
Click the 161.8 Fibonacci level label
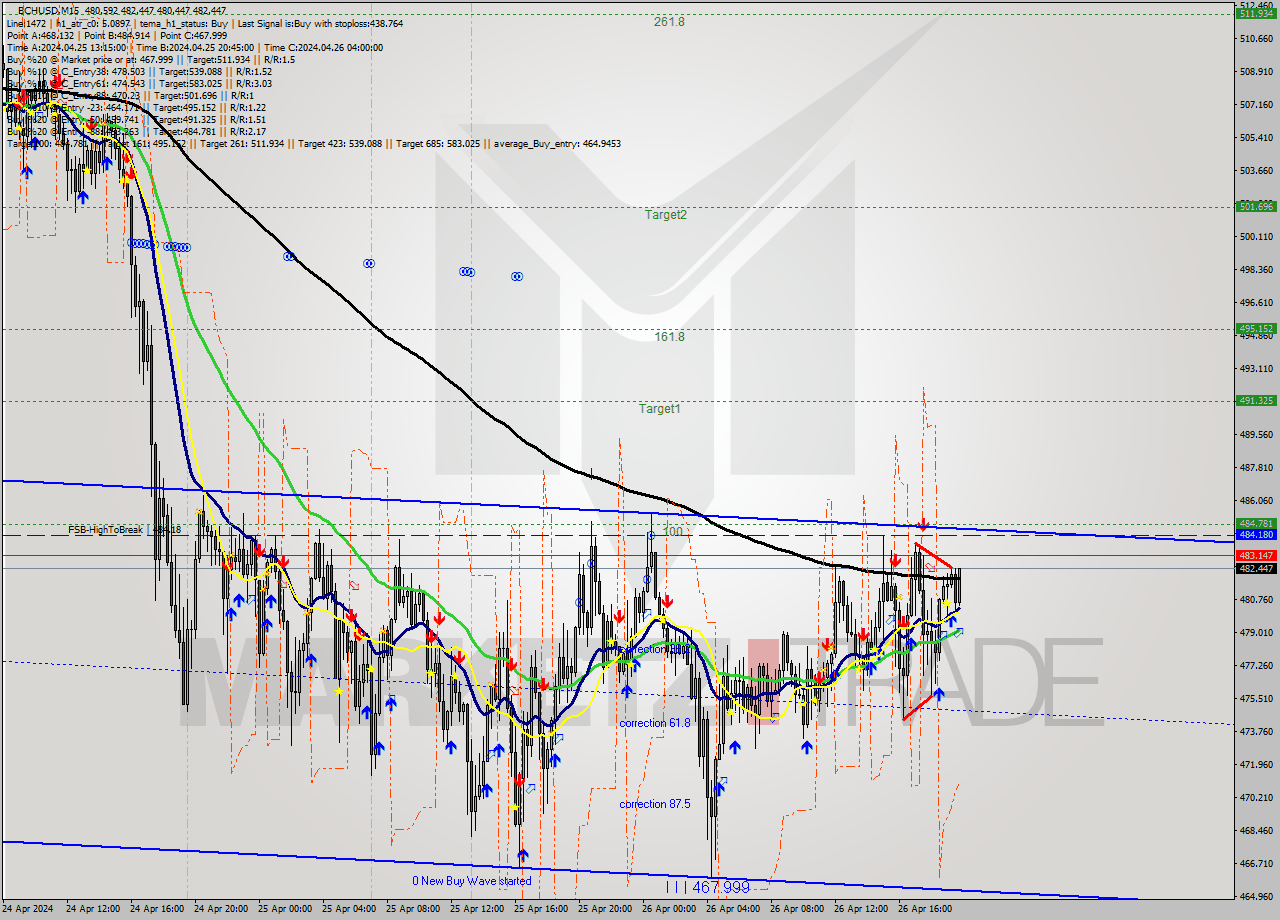(669, 337)
